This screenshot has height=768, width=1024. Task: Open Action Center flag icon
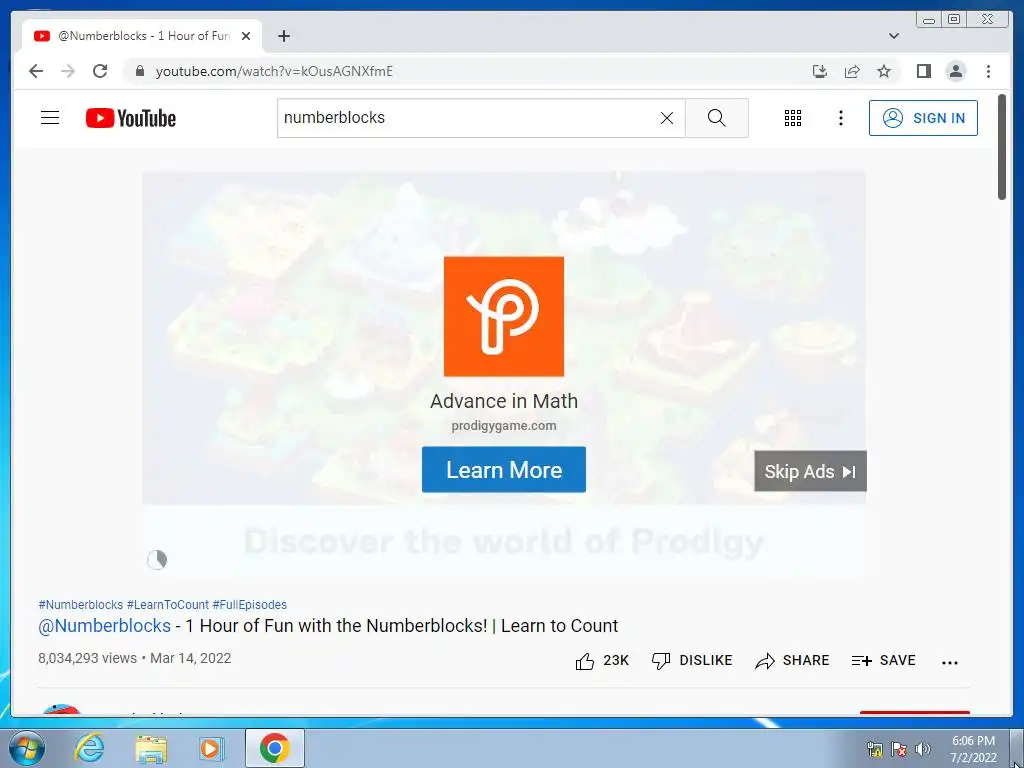pyautogui.click(x=899, y=748)
